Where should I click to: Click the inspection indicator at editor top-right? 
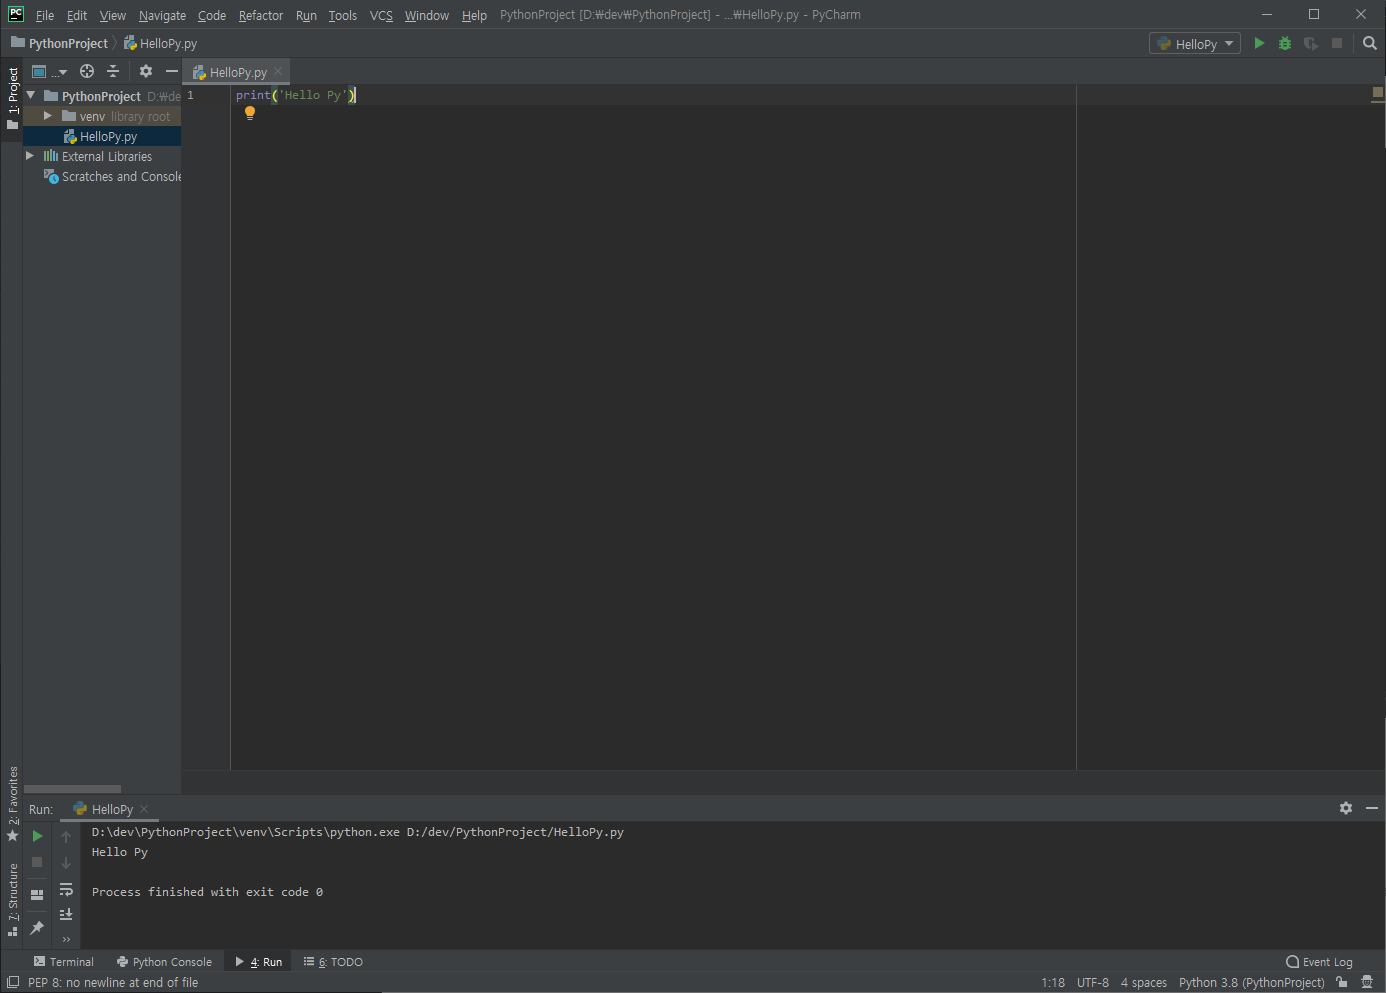tap(1378, 92)
